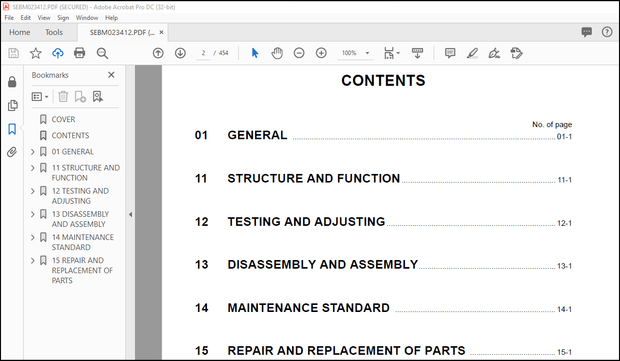Open the Edit menu

[x=25, y=18]
